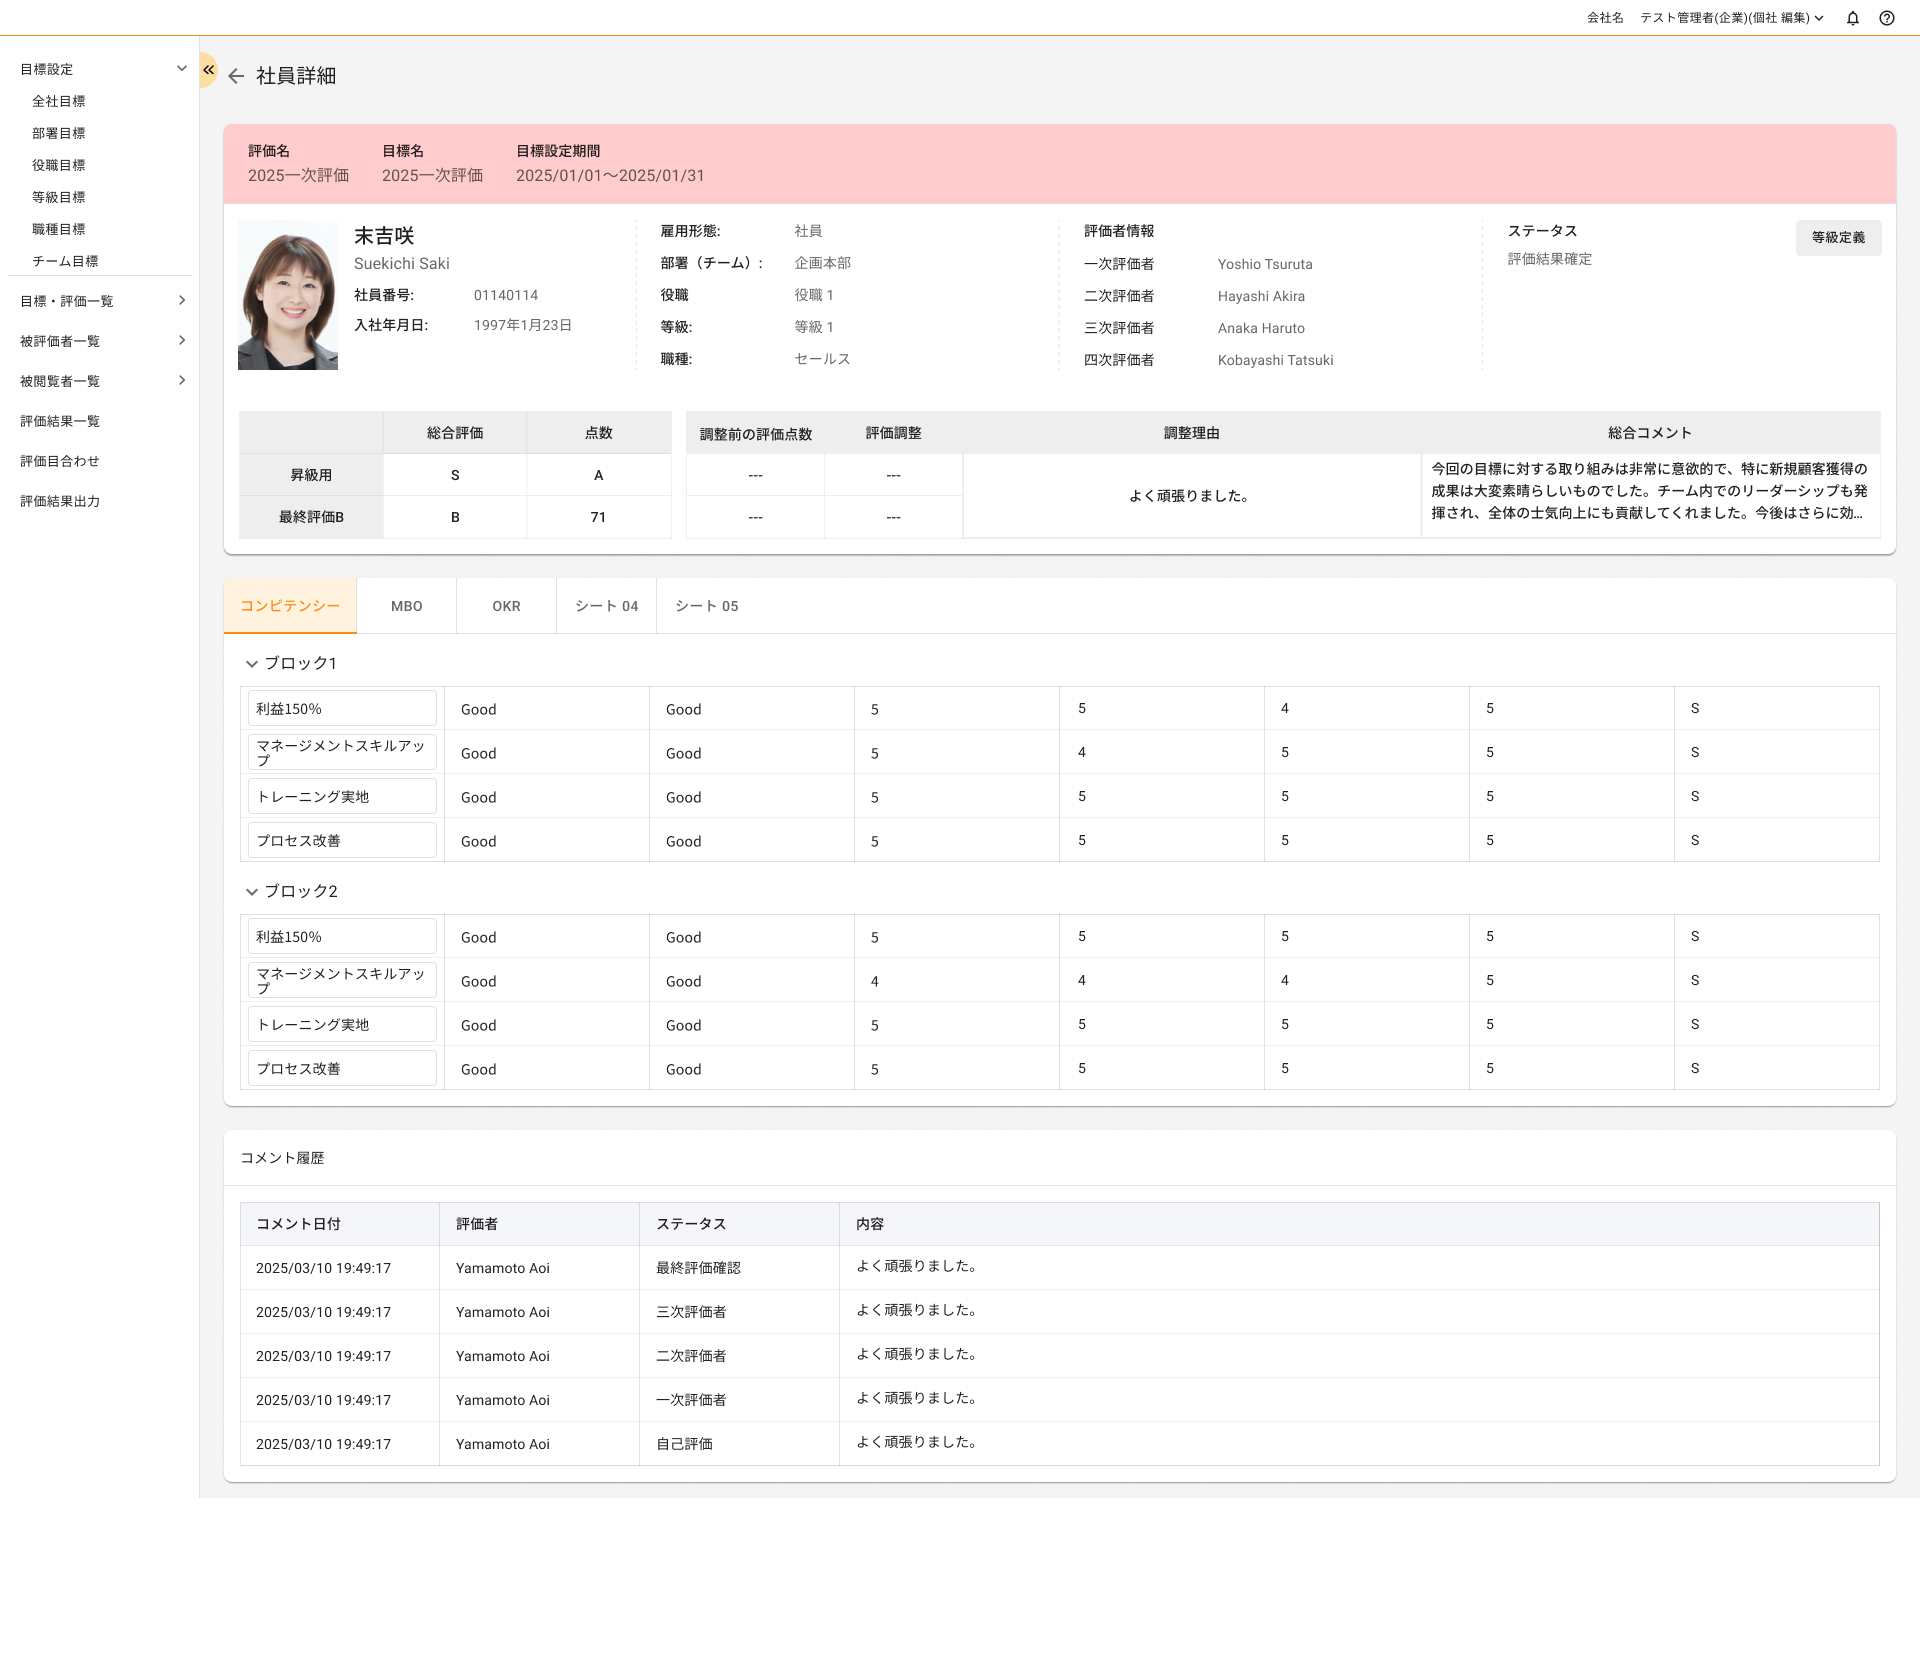Click 評価結果確定 status text
This screenshot has width=1920, height=1658.
[1550, 259]
